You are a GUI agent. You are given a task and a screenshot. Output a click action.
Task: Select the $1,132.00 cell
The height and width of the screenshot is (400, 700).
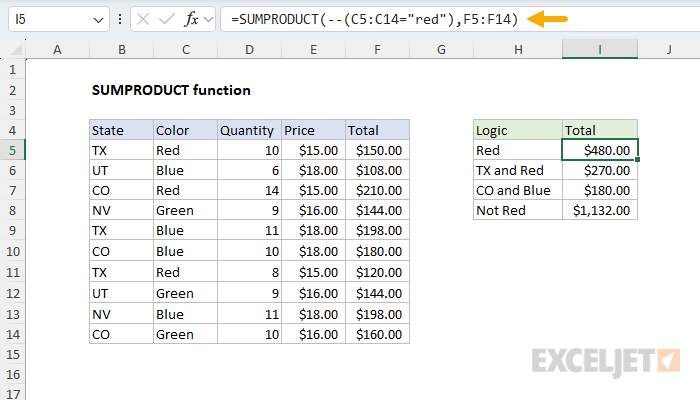pyautogui.click(x=600, y=210)
